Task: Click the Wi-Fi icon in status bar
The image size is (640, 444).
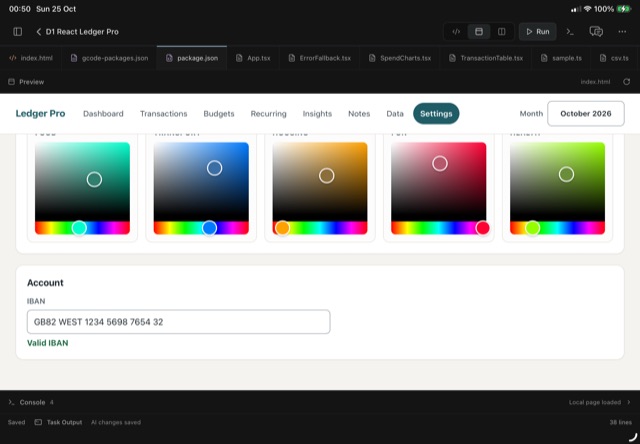Action: tap(588, 9)
